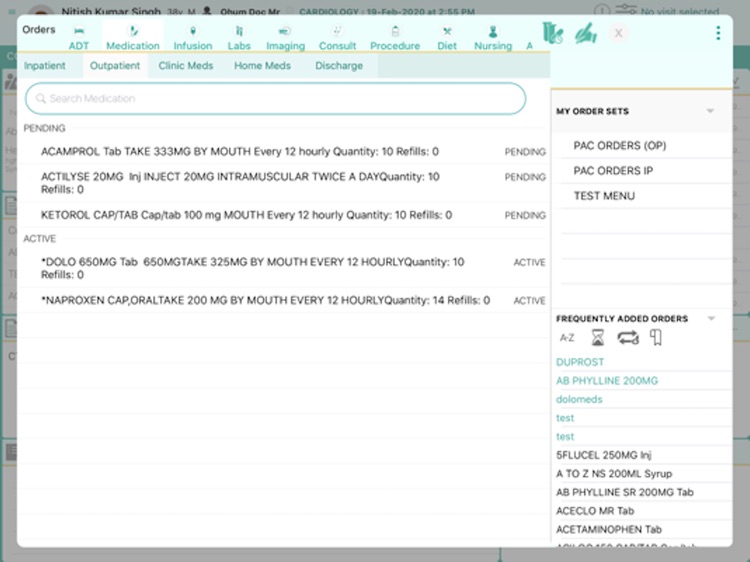The image size is (750, 562).
Task: Open the Imaging orders tab
Action: click(286, 38)
